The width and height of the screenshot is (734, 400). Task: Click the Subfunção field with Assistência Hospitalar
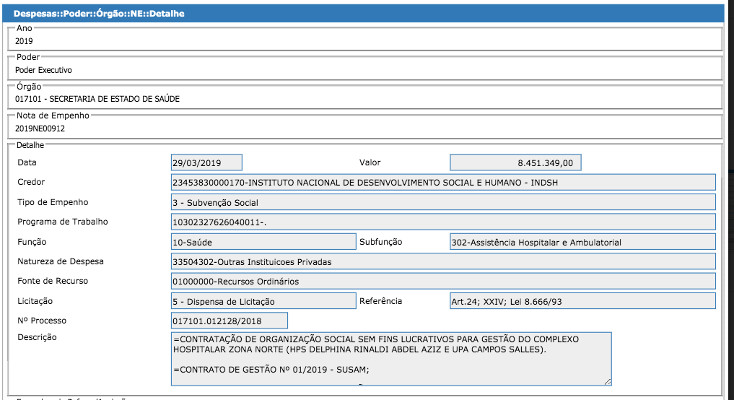(582, 242)
